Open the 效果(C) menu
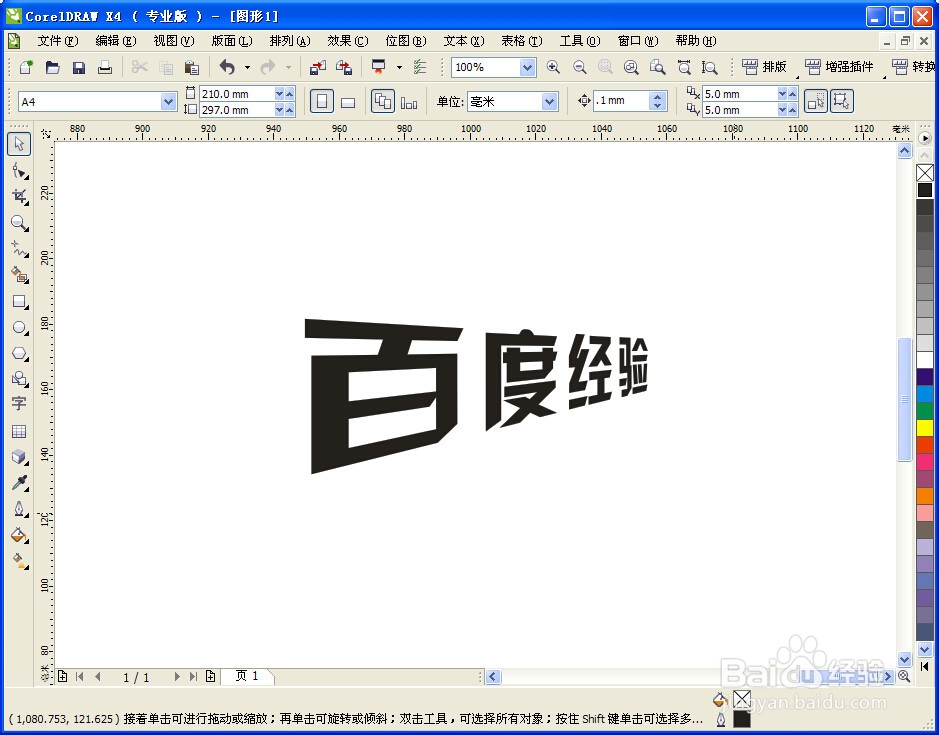Viewport: 939px width, 735px height. [x=348, y=41]
